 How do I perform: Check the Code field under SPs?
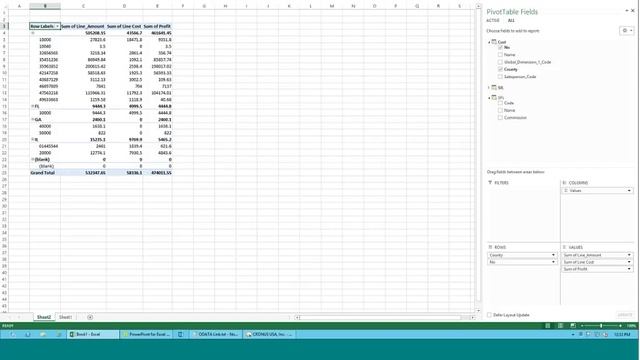(x=500, y=103)
